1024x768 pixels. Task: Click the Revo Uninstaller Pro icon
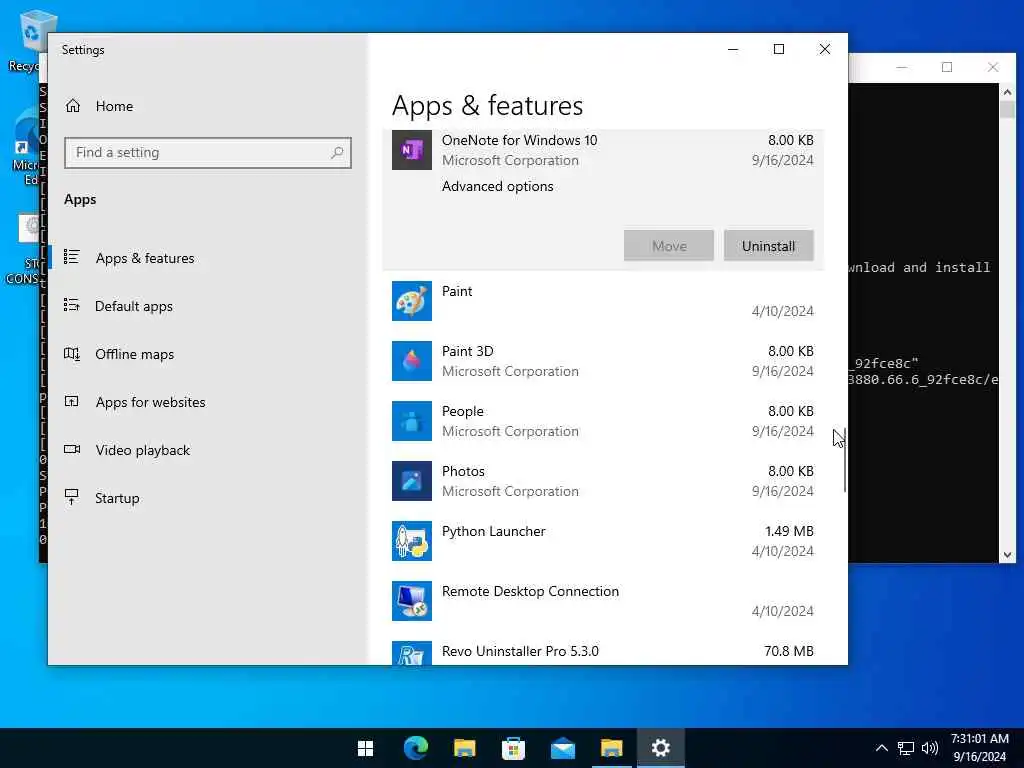411,653
